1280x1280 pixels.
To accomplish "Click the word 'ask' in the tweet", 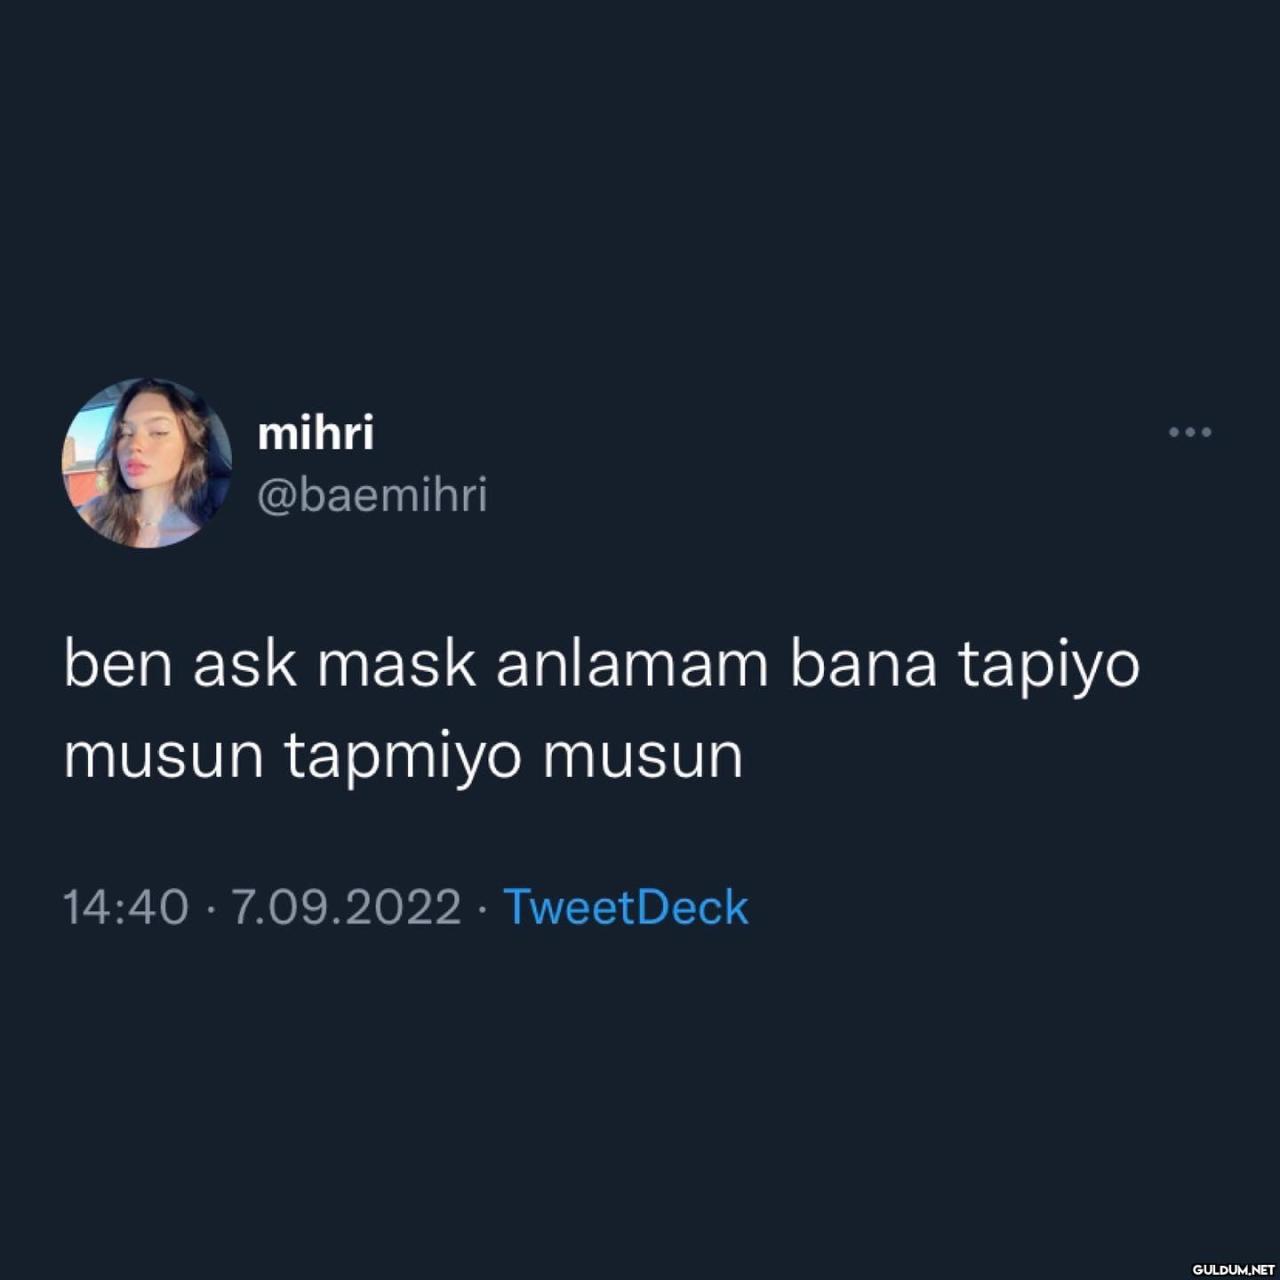I will (245, 664).
